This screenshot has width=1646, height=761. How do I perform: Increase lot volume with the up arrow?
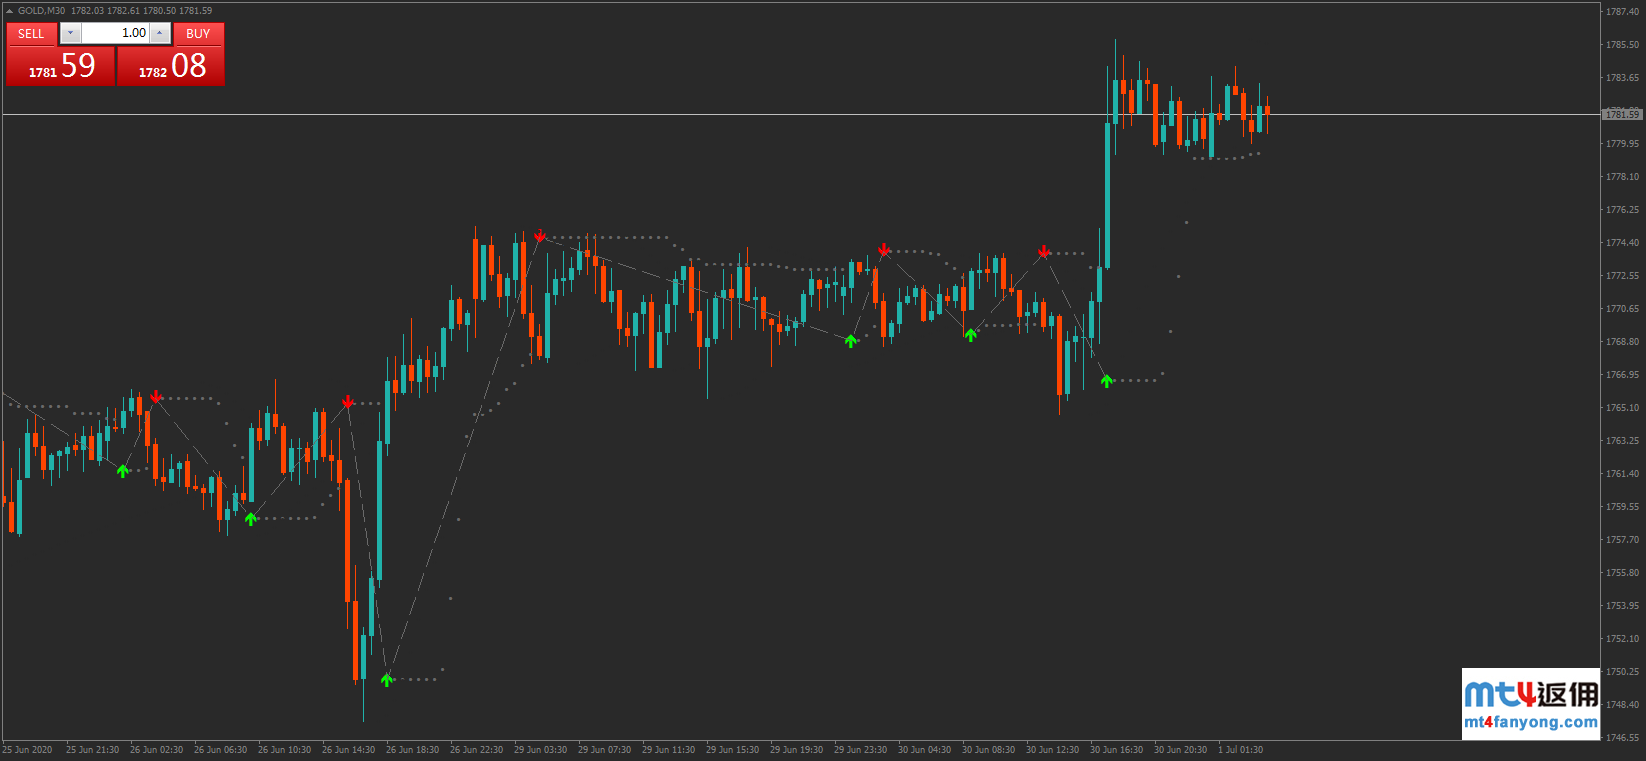(160, 33)
